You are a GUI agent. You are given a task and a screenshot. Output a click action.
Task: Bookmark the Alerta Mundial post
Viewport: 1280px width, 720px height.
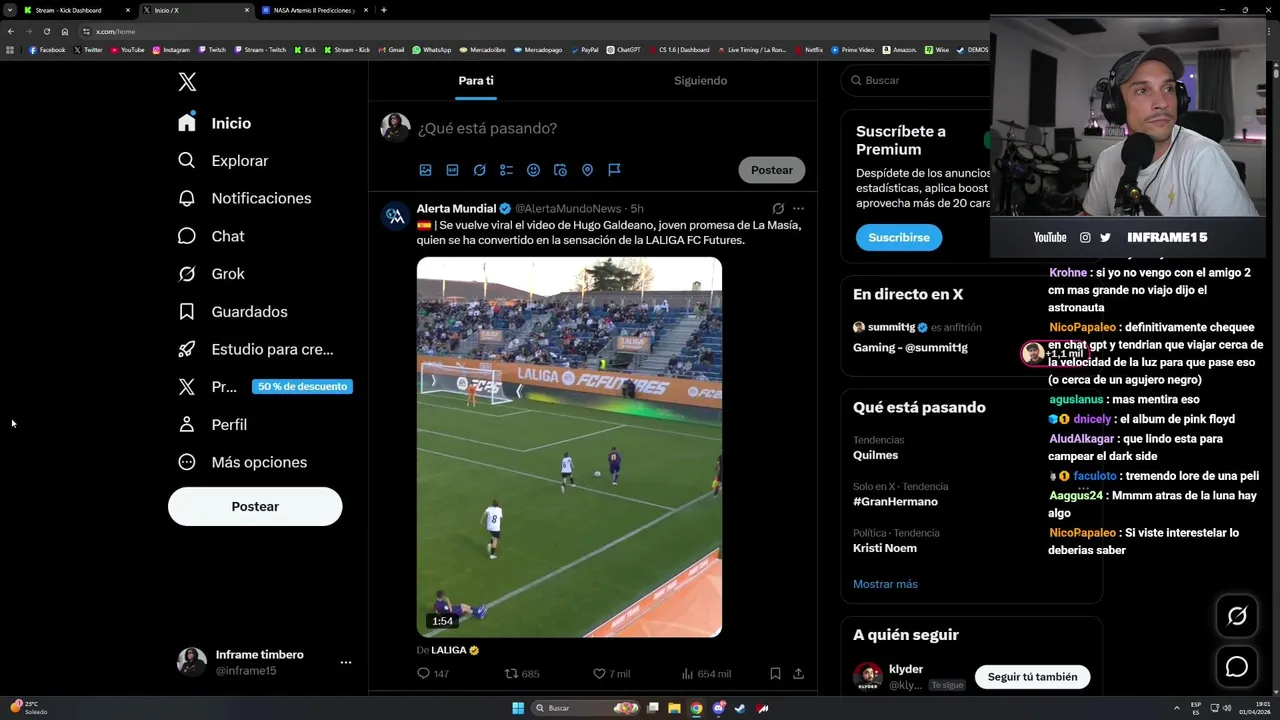point(775,674)
